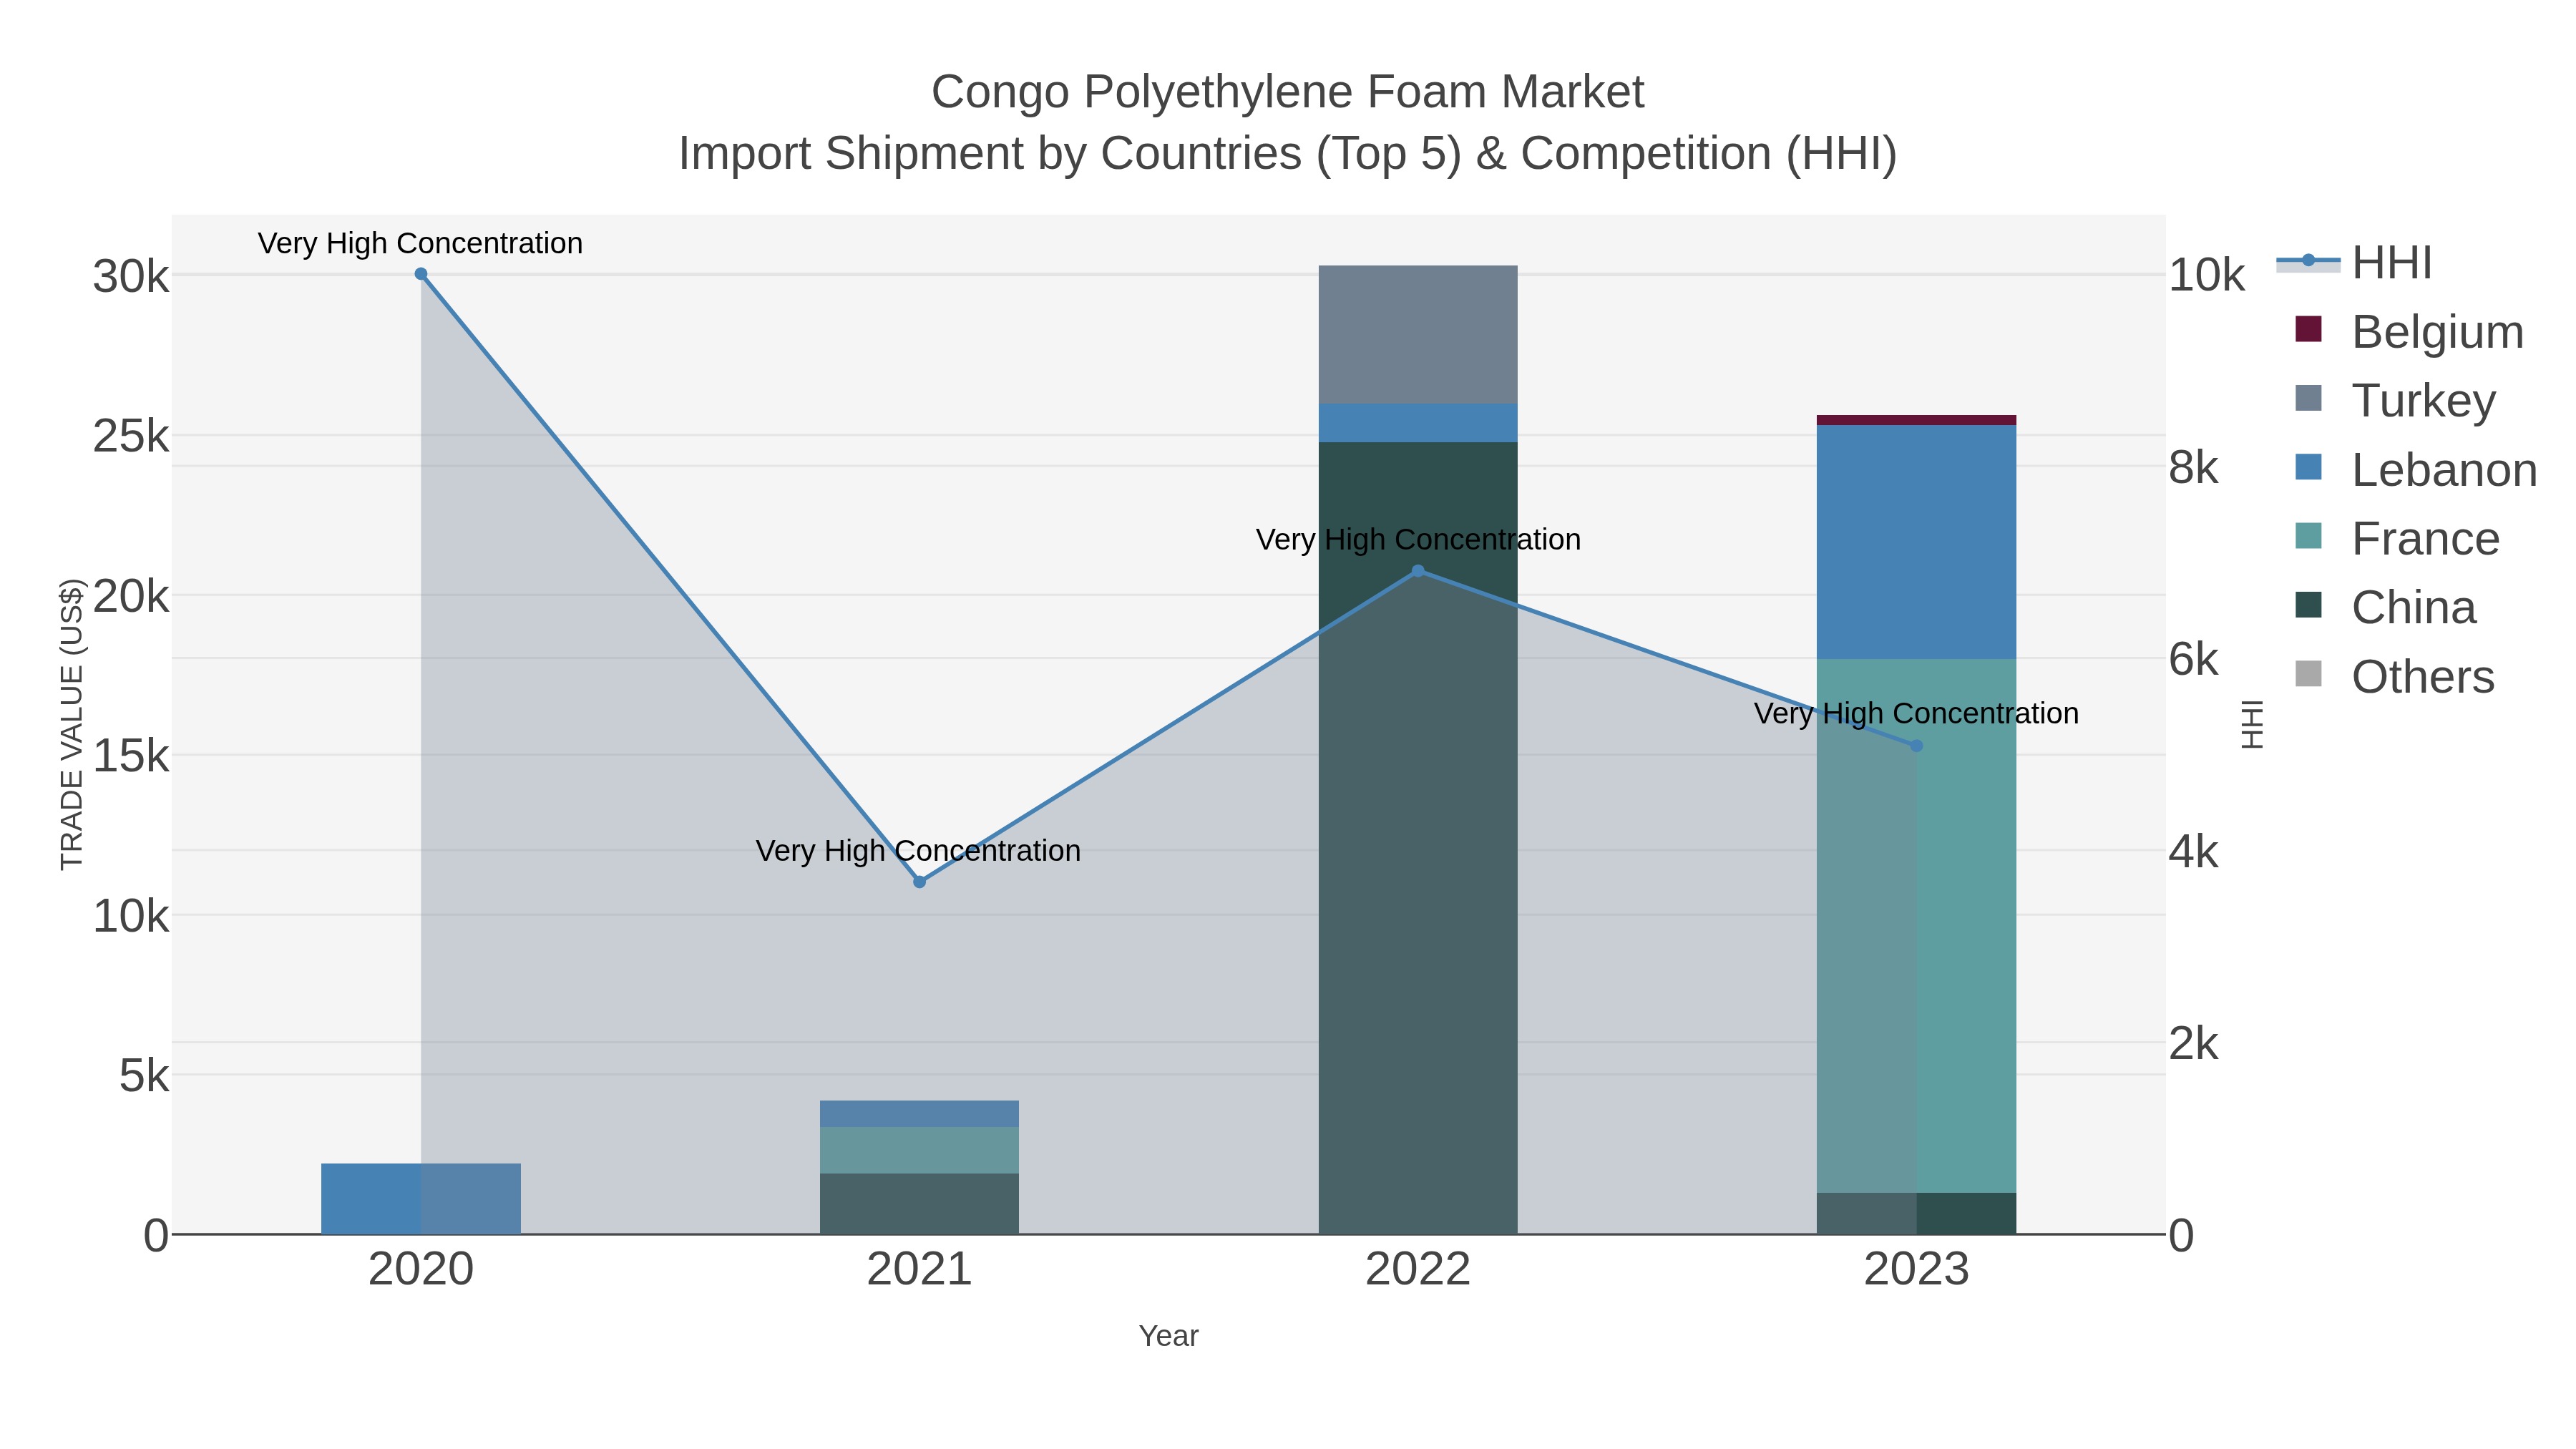Click the 2023 China bar segment

point(1917,1214)
